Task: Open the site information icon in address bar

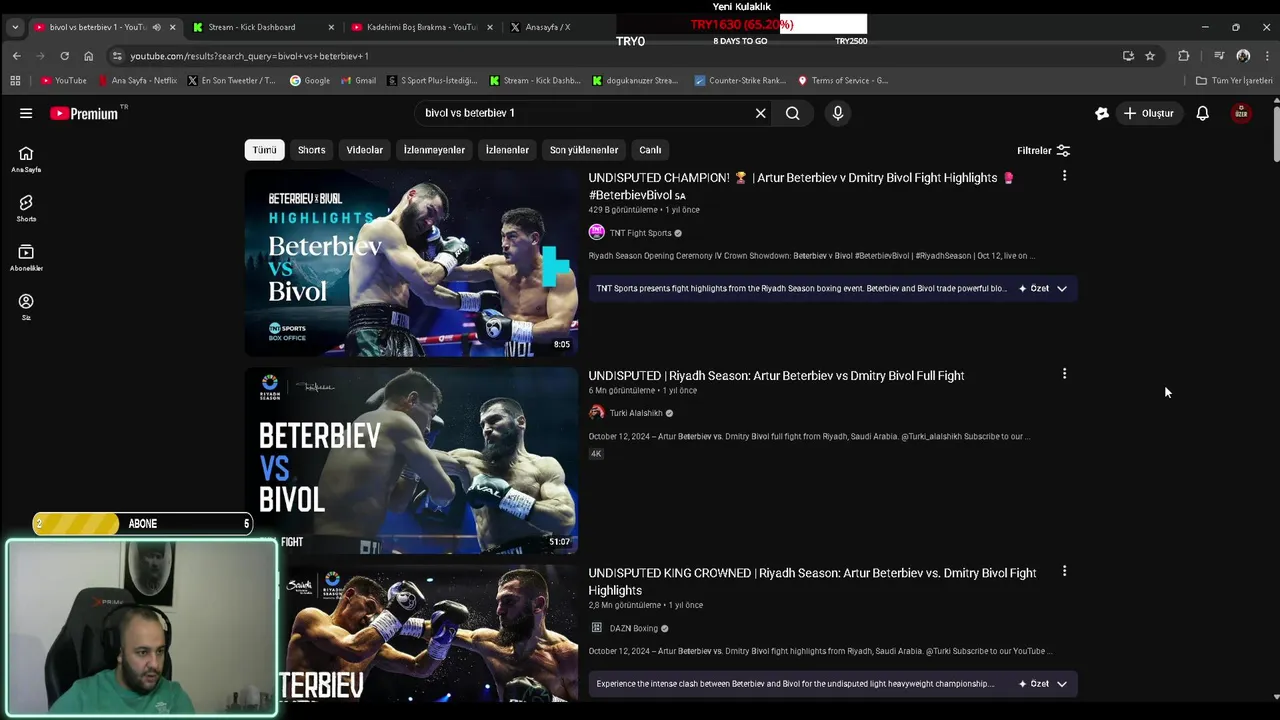Action: coord(117,56)
